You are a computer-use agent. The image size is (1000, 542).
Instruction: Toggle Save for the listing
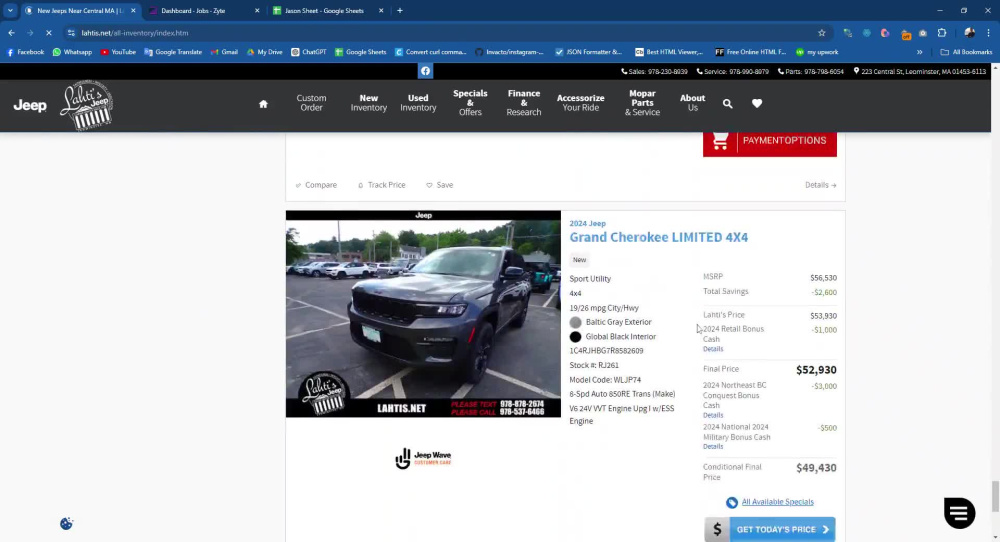439,185
